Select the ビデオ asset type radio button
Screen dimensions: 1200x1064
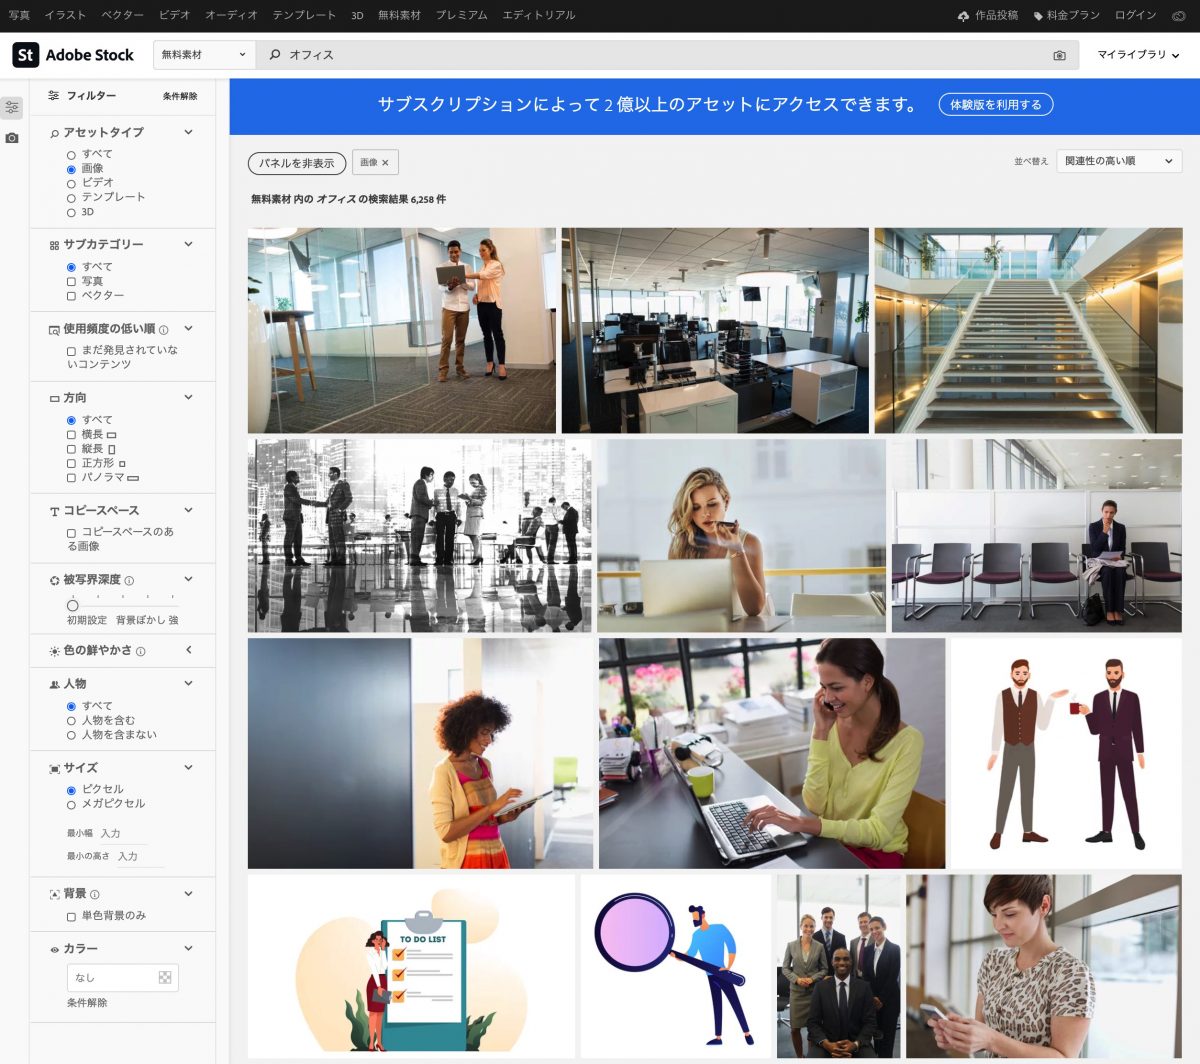click(x=71, y=183)
